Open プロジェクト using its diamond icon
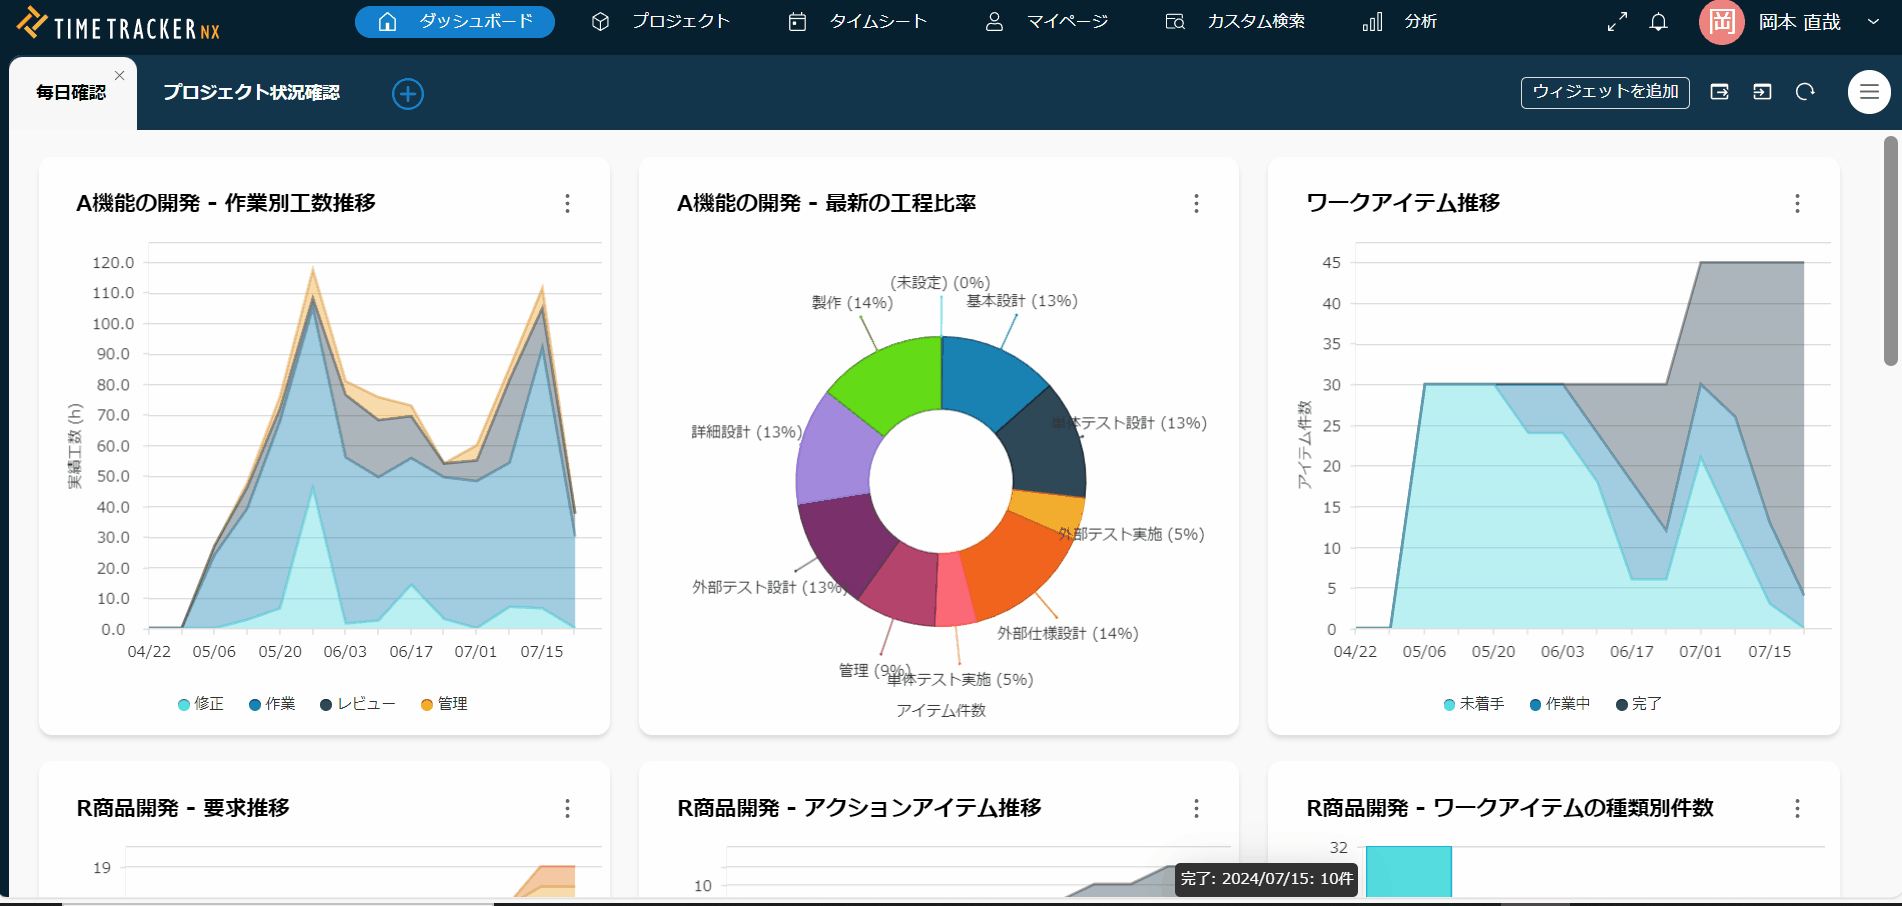The height and width of the screenshot is (906, 1902). 601,21
